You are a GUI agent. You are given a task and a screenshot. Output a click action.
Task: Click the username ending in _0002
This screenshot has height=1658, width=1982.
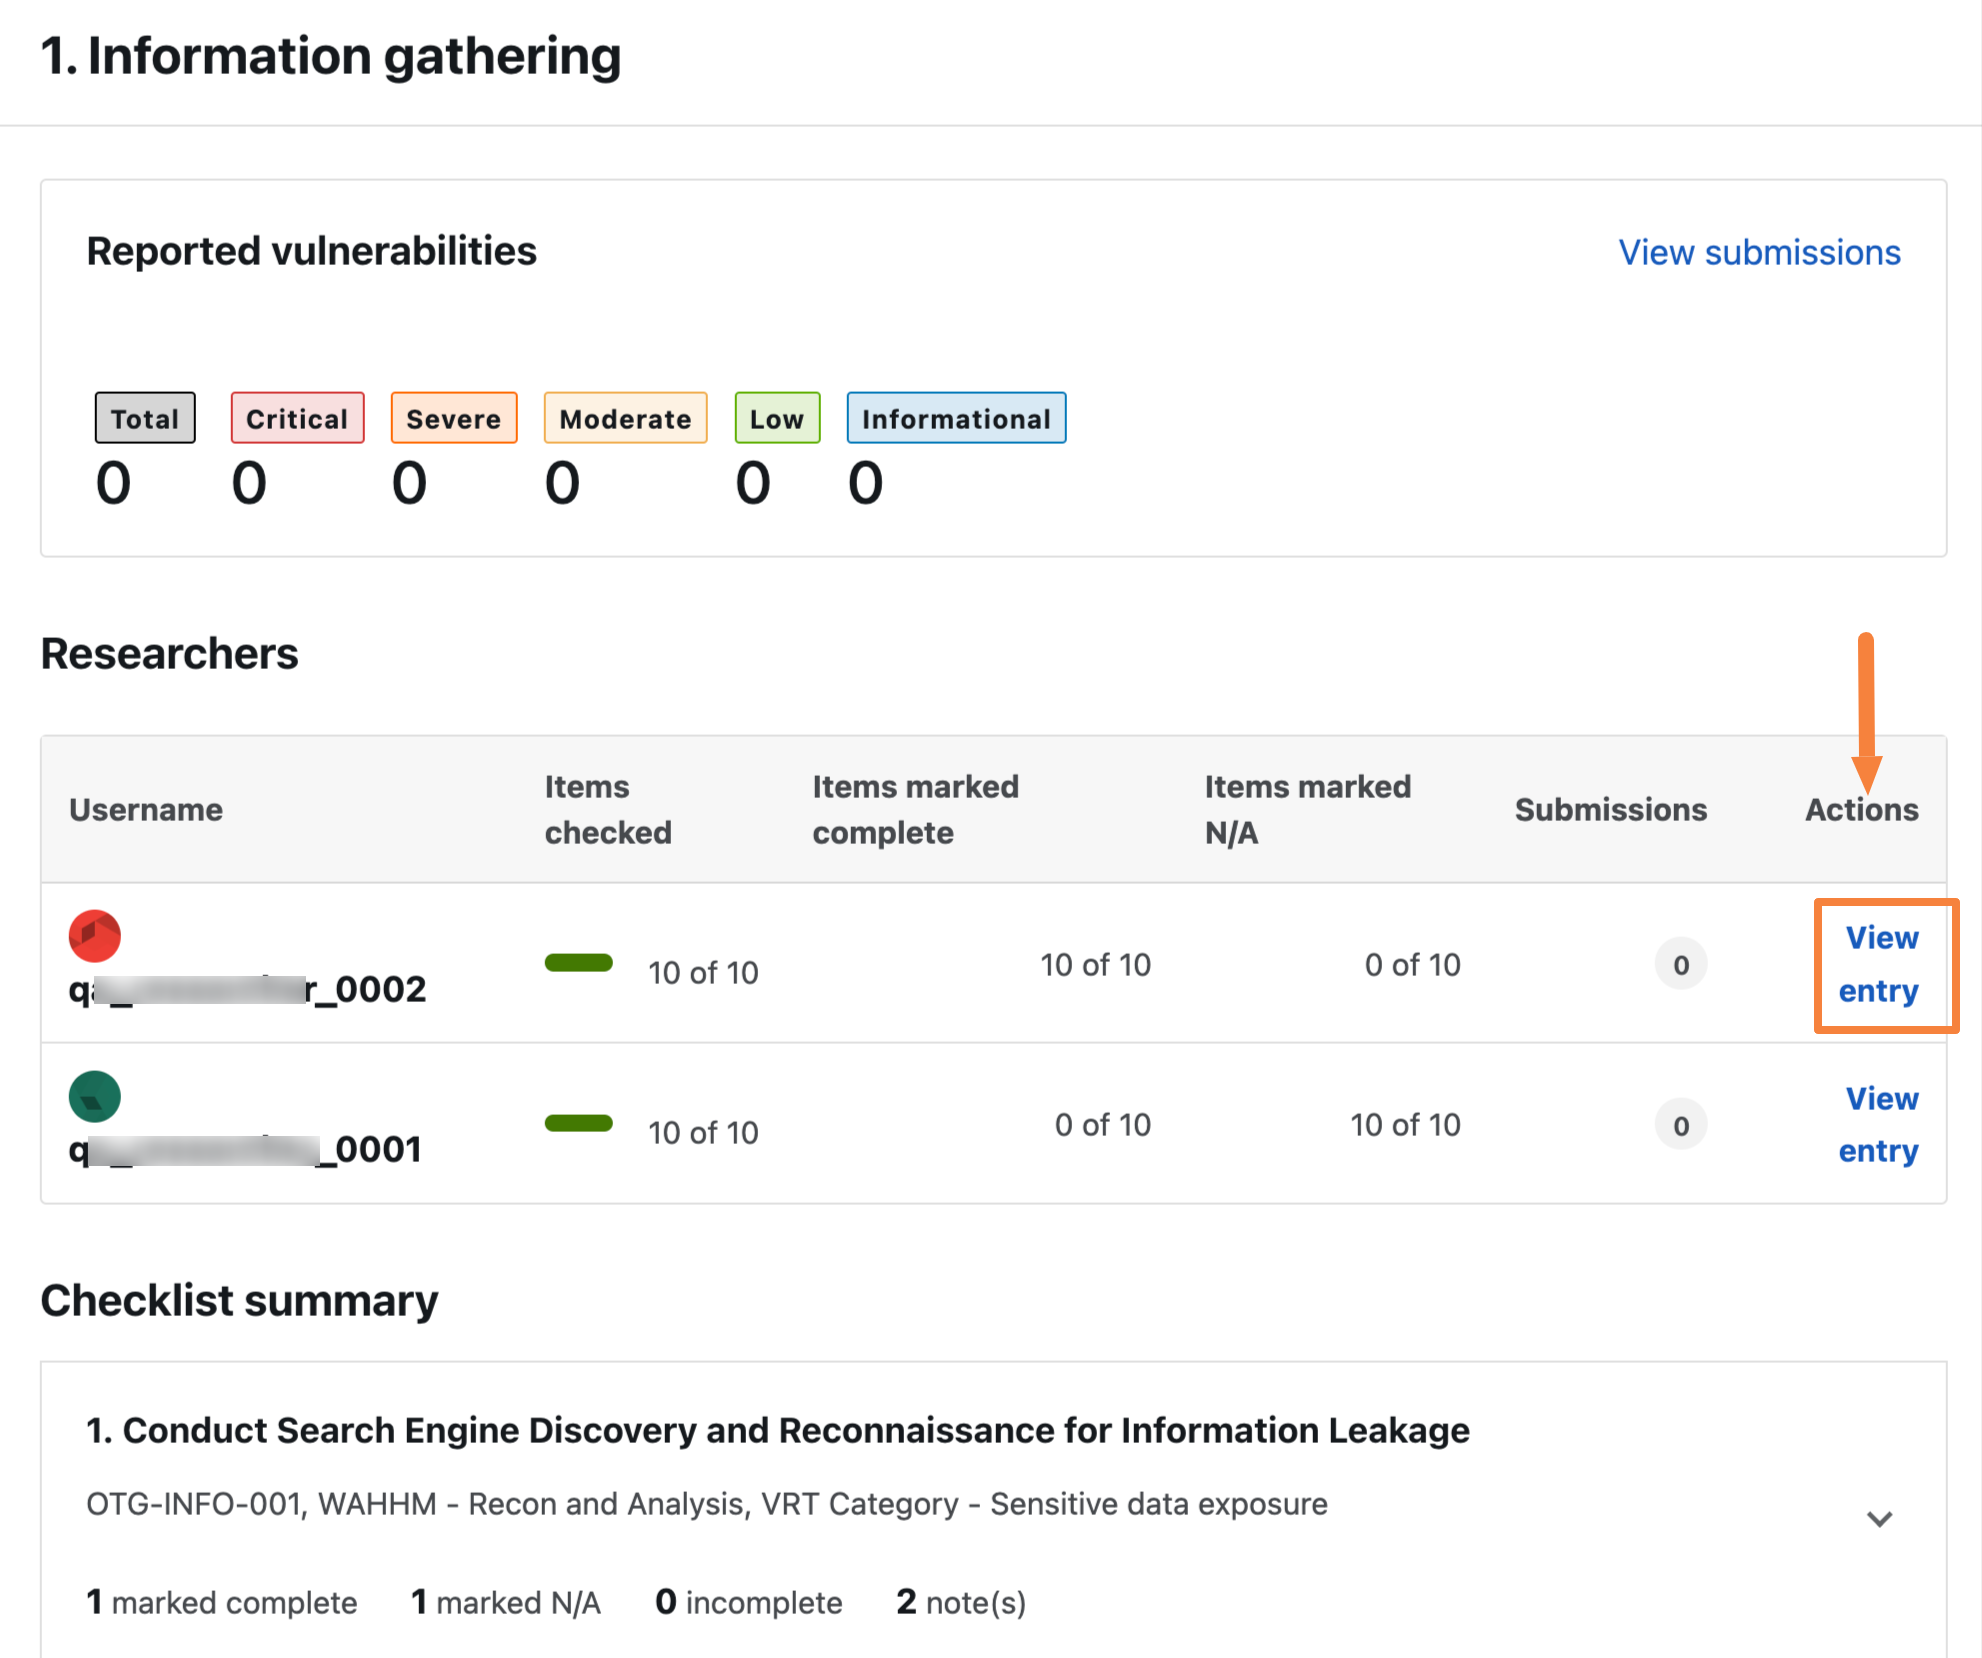click(x=247, y=989)
